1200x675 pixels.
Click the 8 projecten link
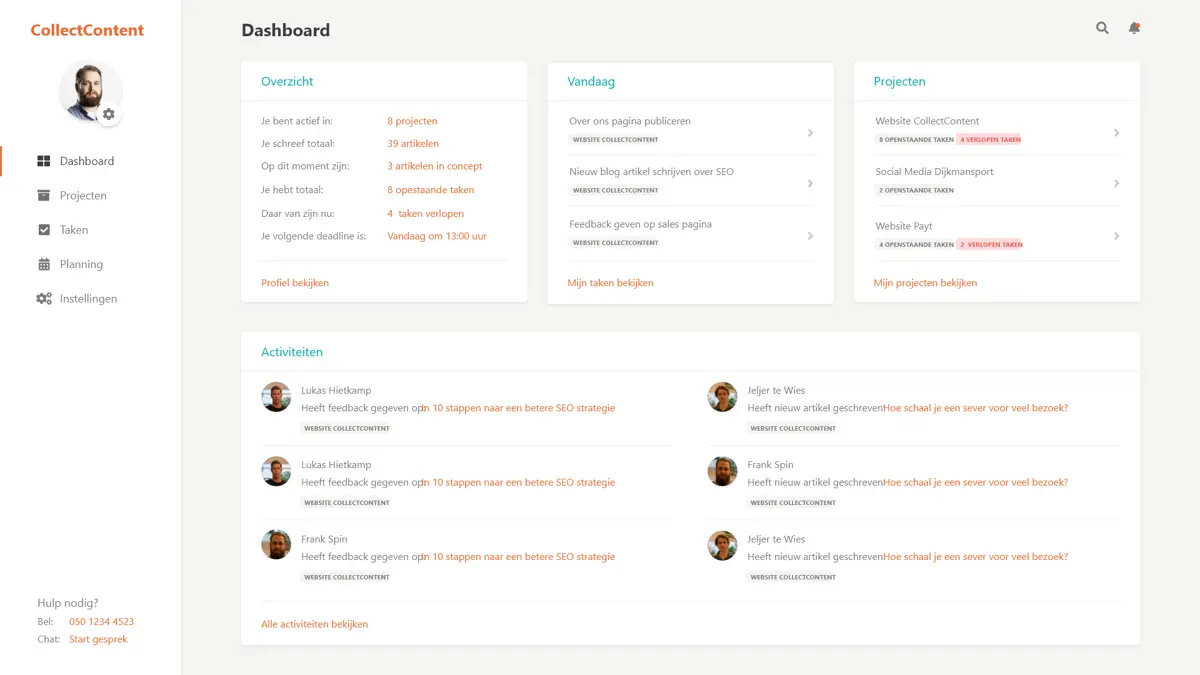pos(412,121)
